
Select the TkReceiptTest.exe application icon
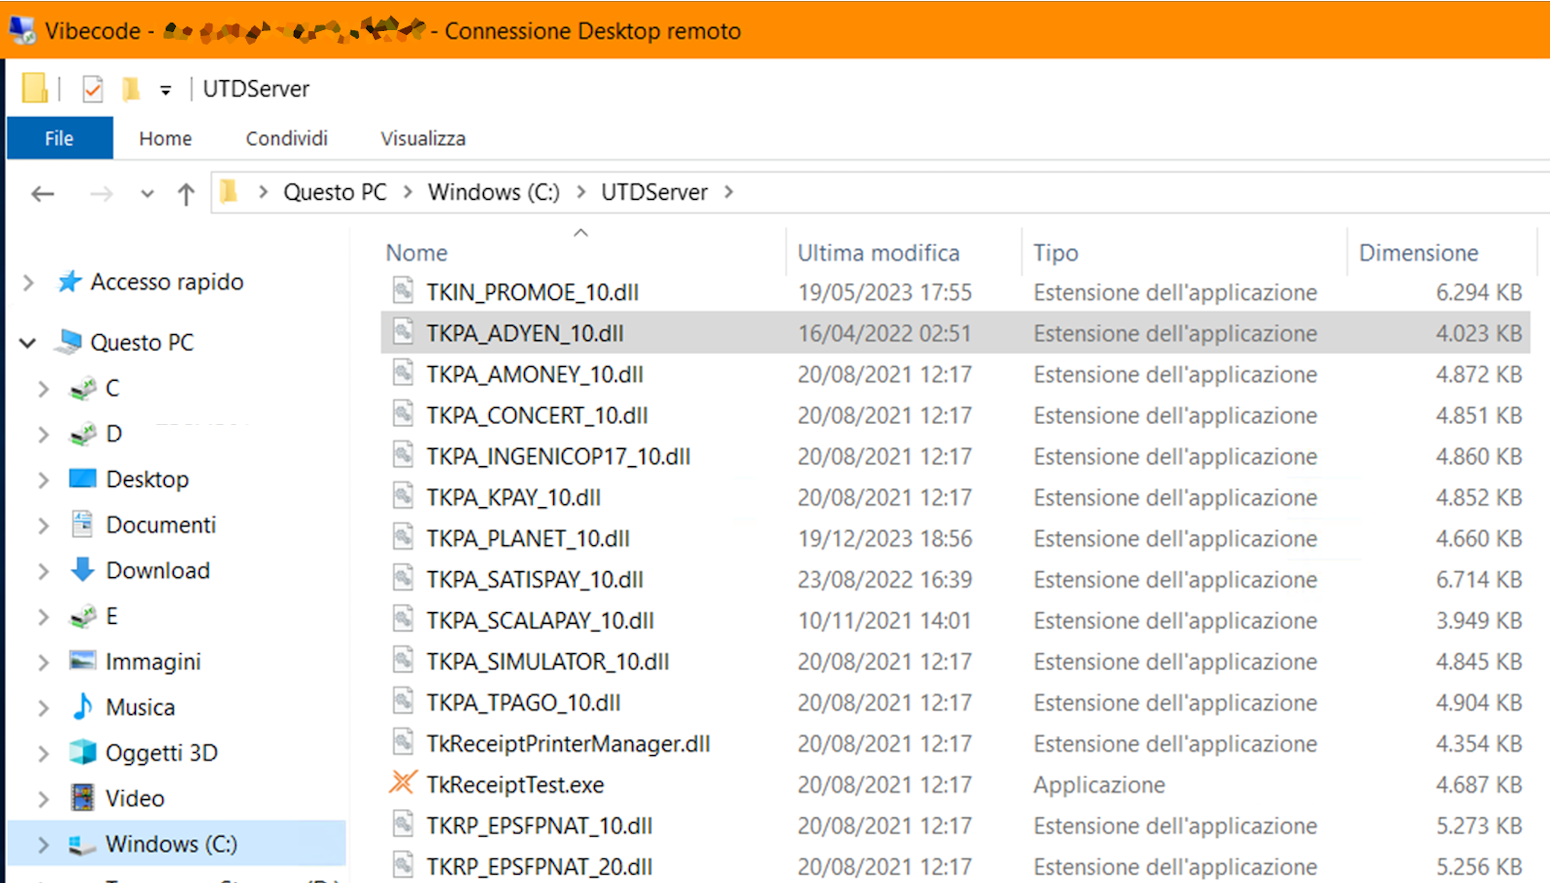pos(403,784)
